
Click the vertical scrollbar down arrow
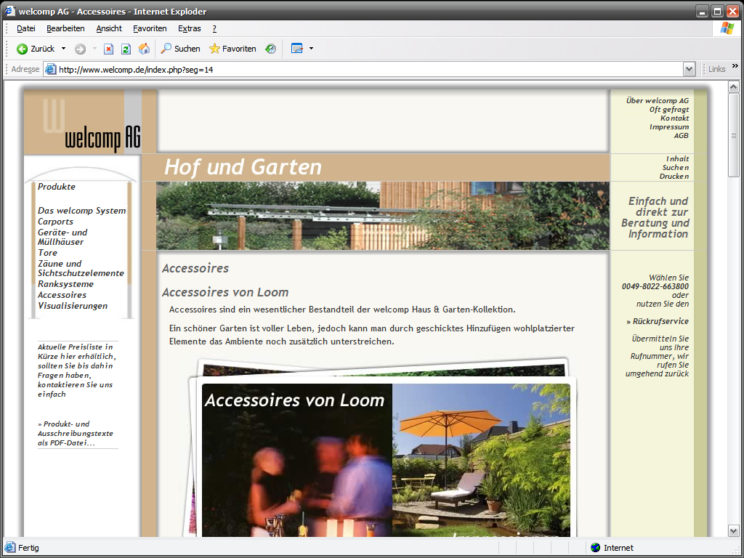[x=734, y=530]
